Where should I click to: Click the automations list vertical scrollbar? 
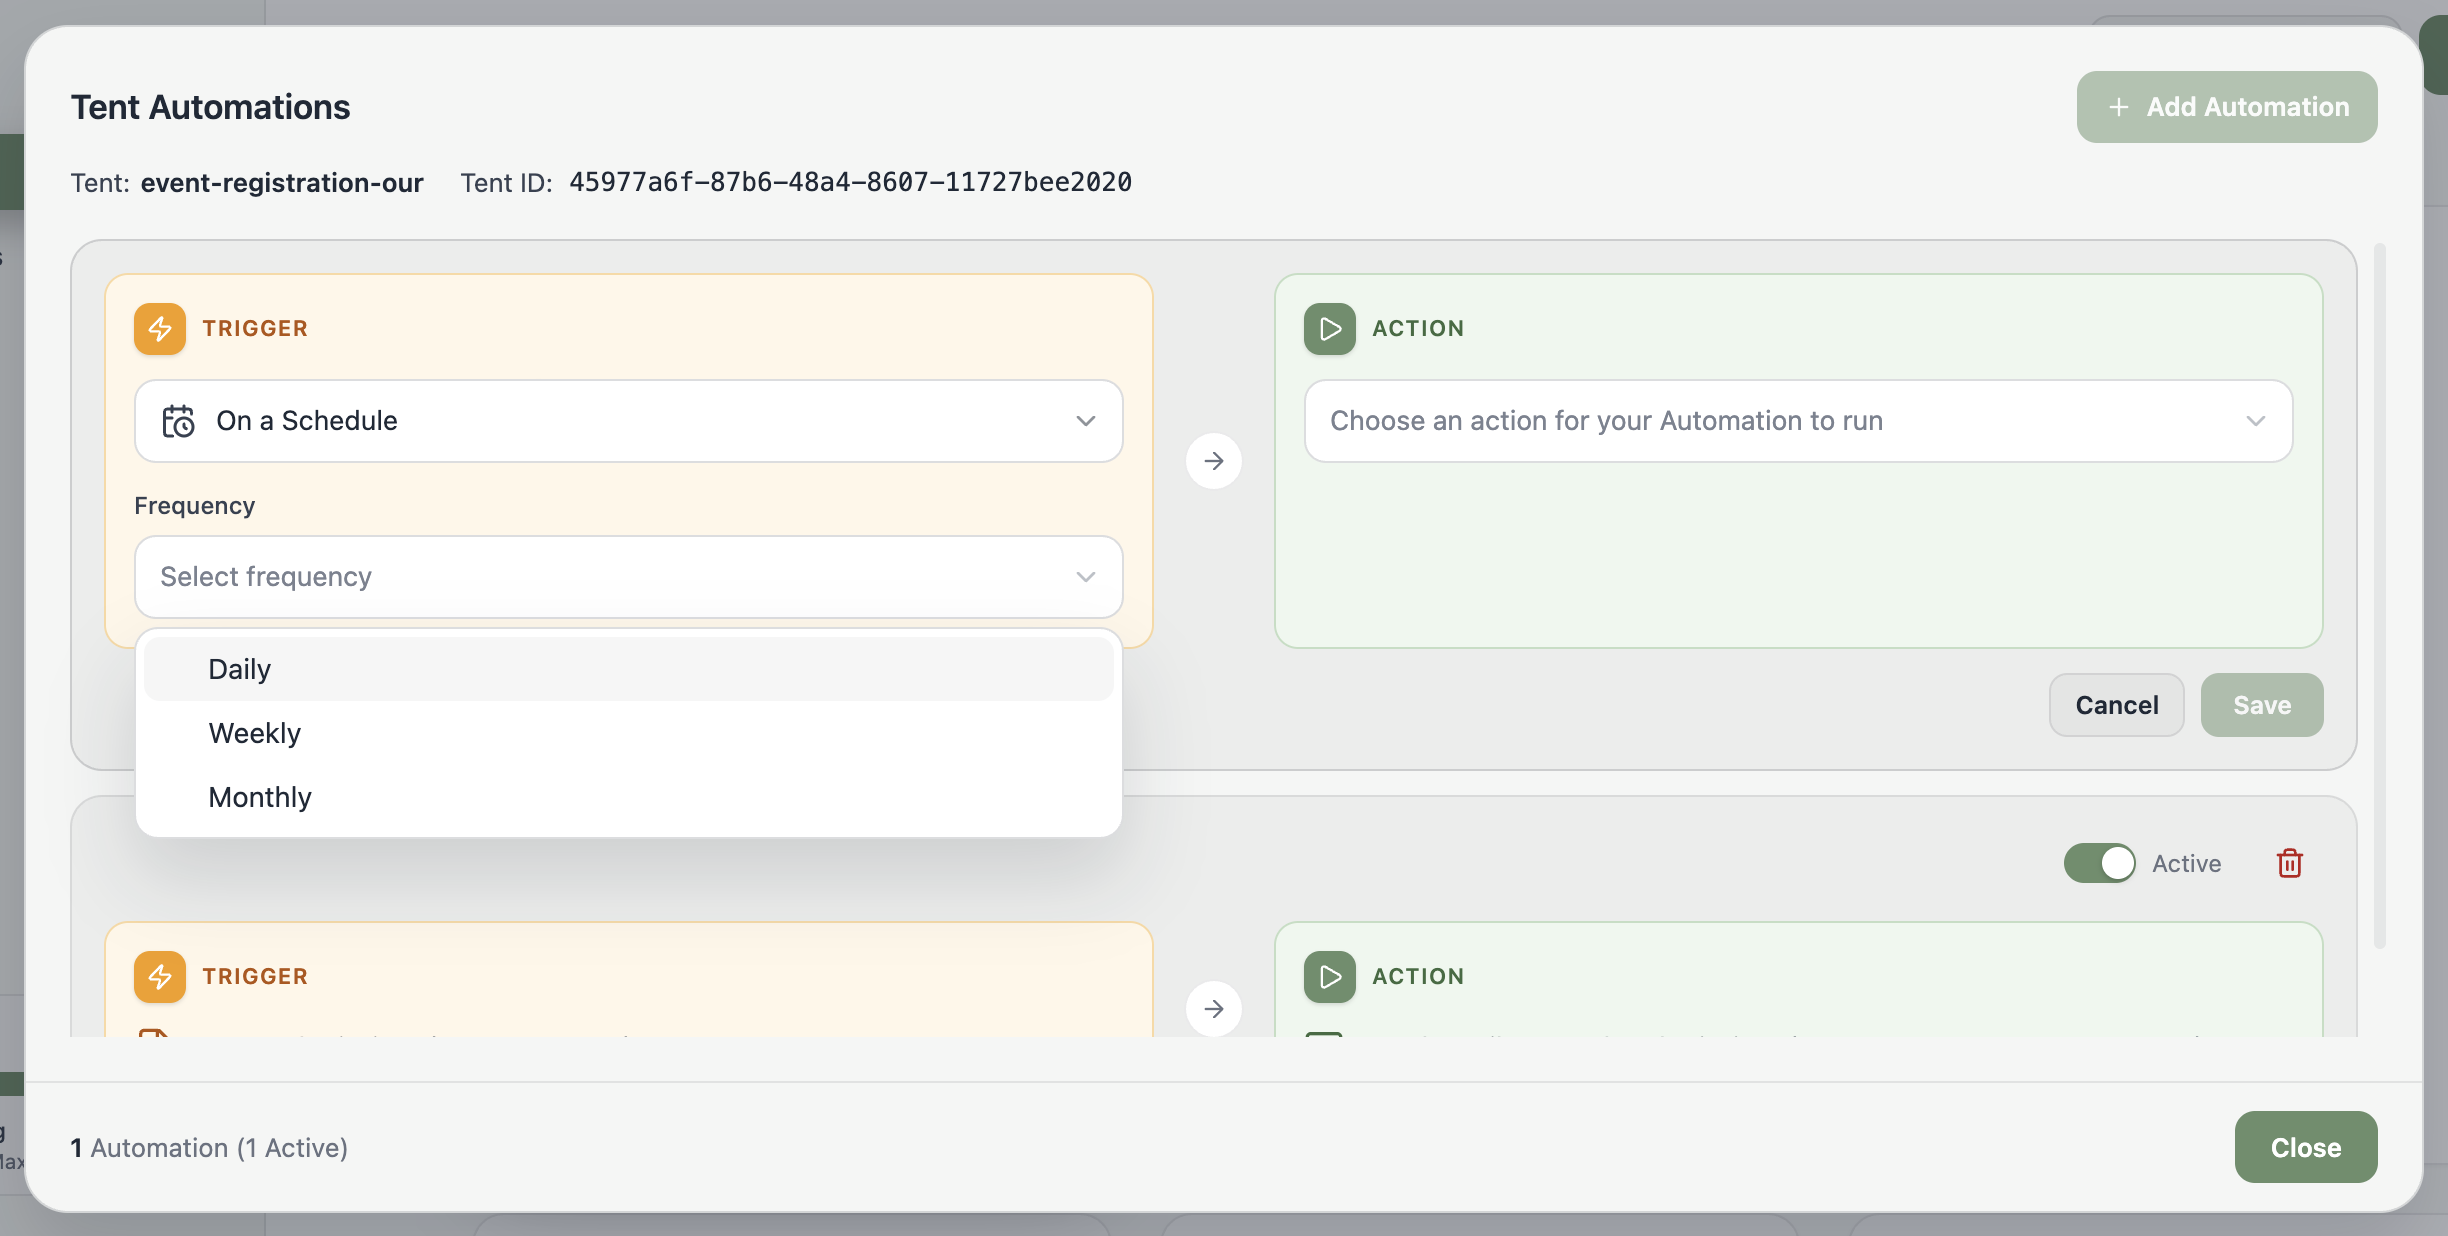coord(2380,595)
